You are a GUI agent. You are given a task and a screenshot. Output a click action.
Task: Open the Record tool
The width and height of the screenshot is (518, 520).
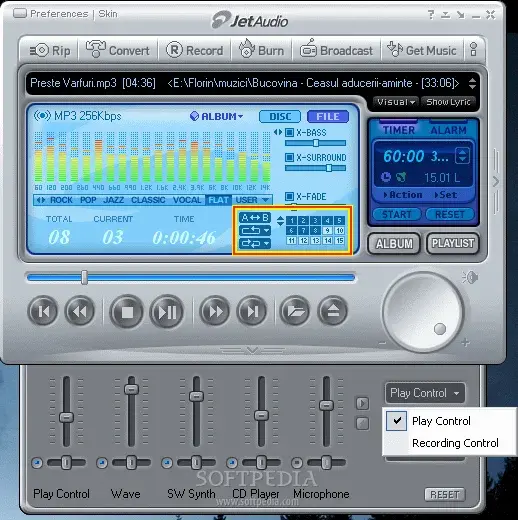(194, 50)
